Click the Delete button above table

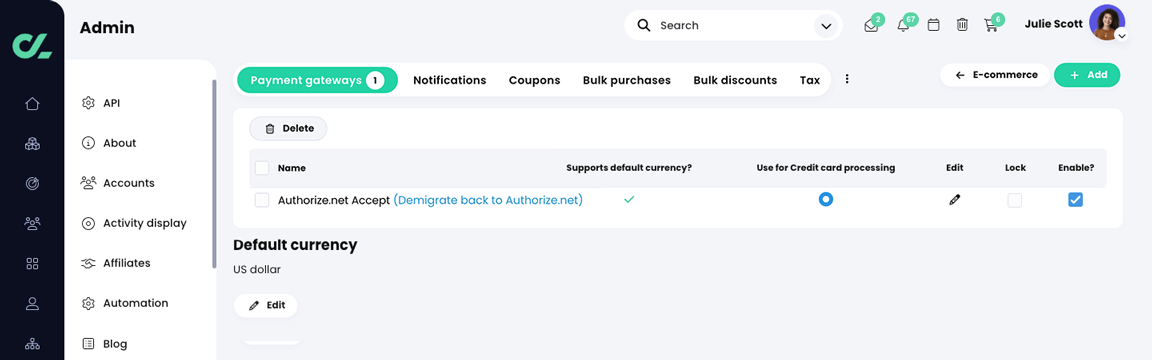point(289,129)
